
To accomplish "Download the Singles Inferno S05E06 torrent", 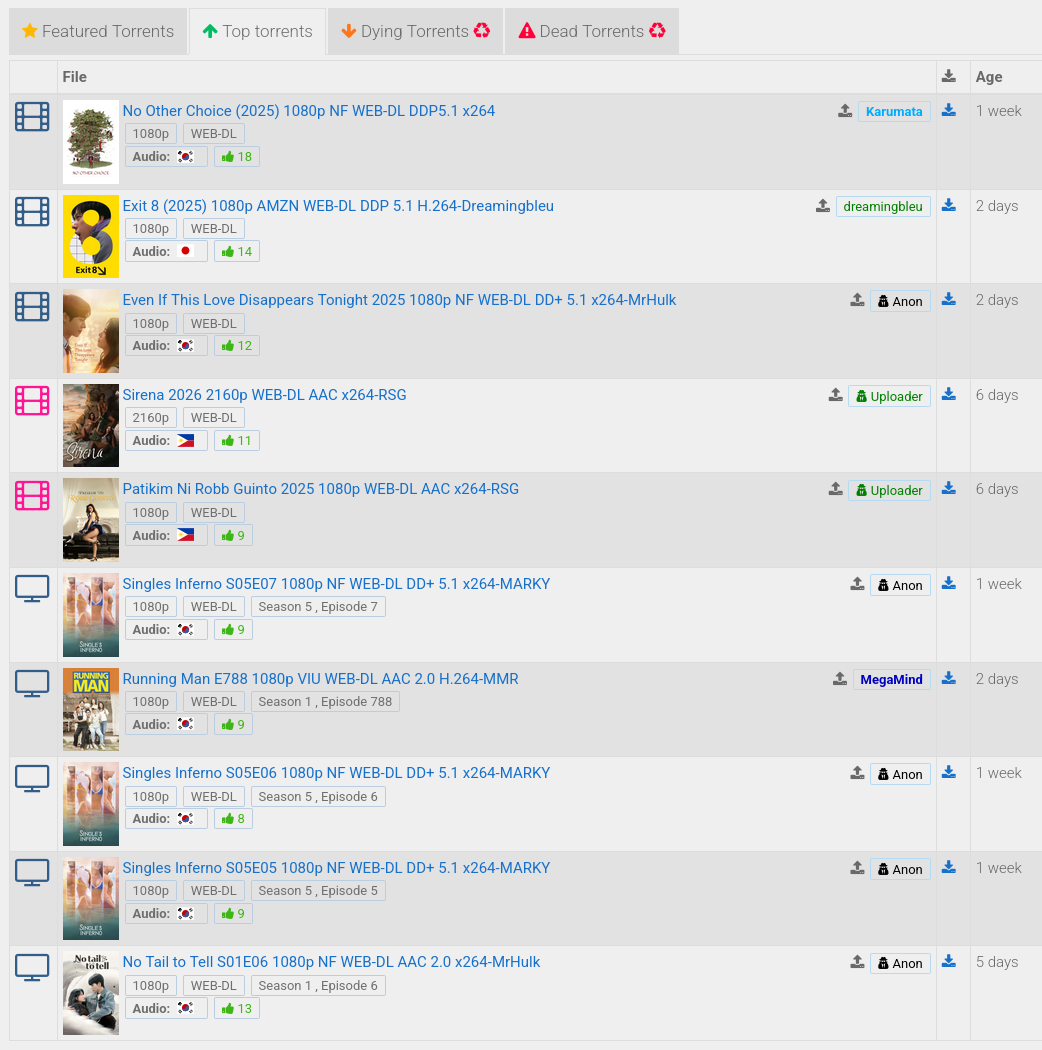I will coord(949,772).
